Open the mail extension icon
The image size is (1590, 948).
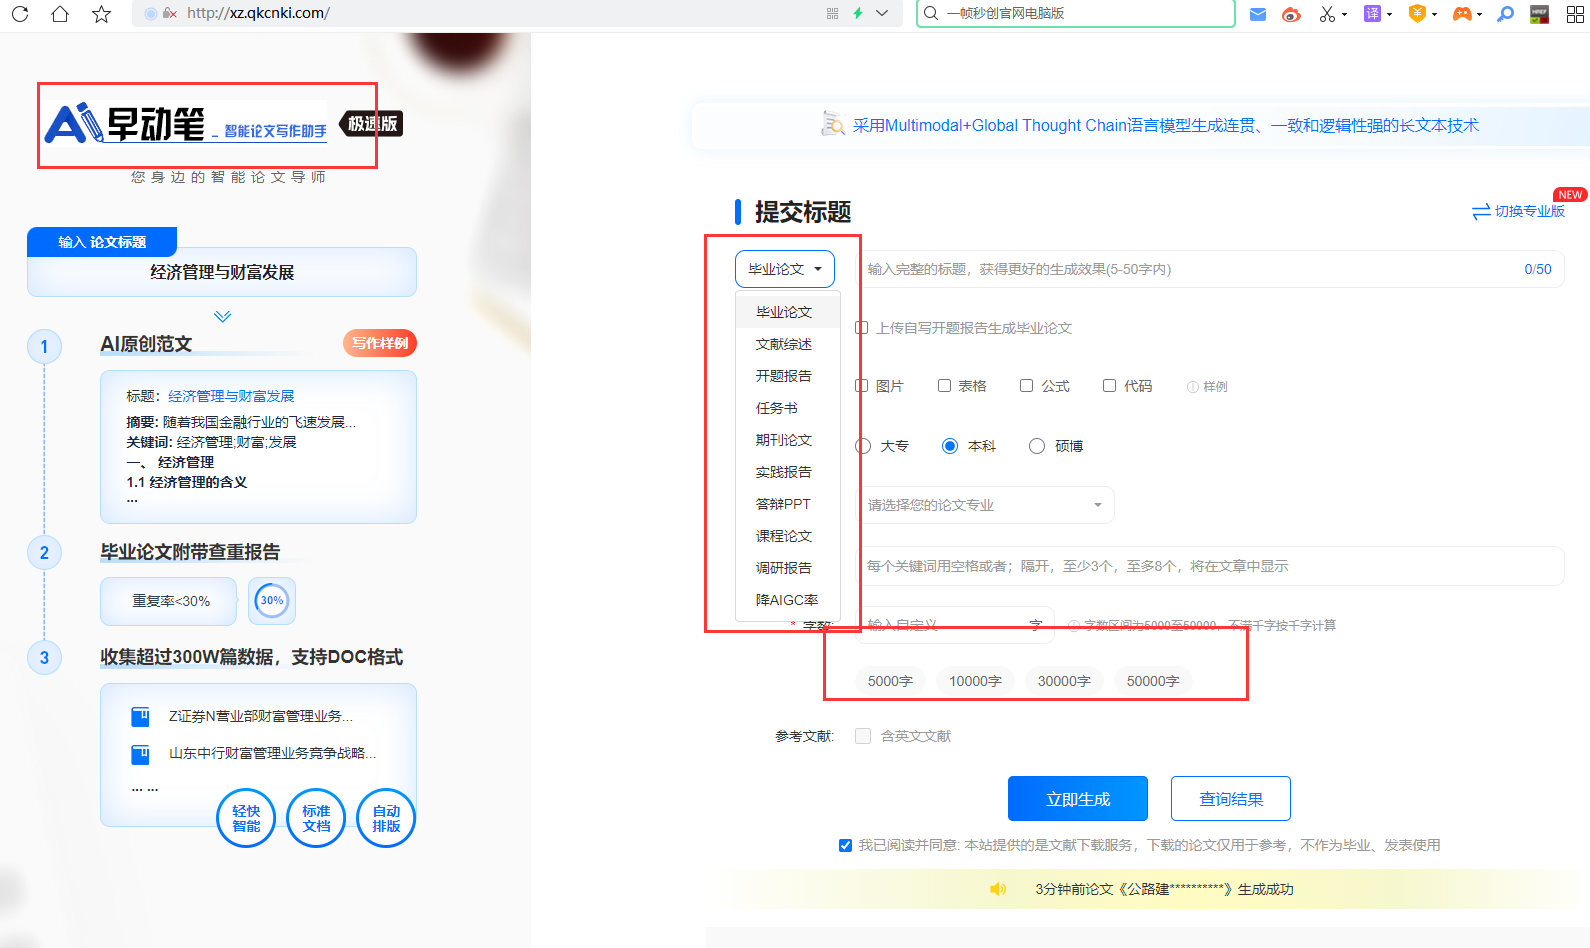1258,14
